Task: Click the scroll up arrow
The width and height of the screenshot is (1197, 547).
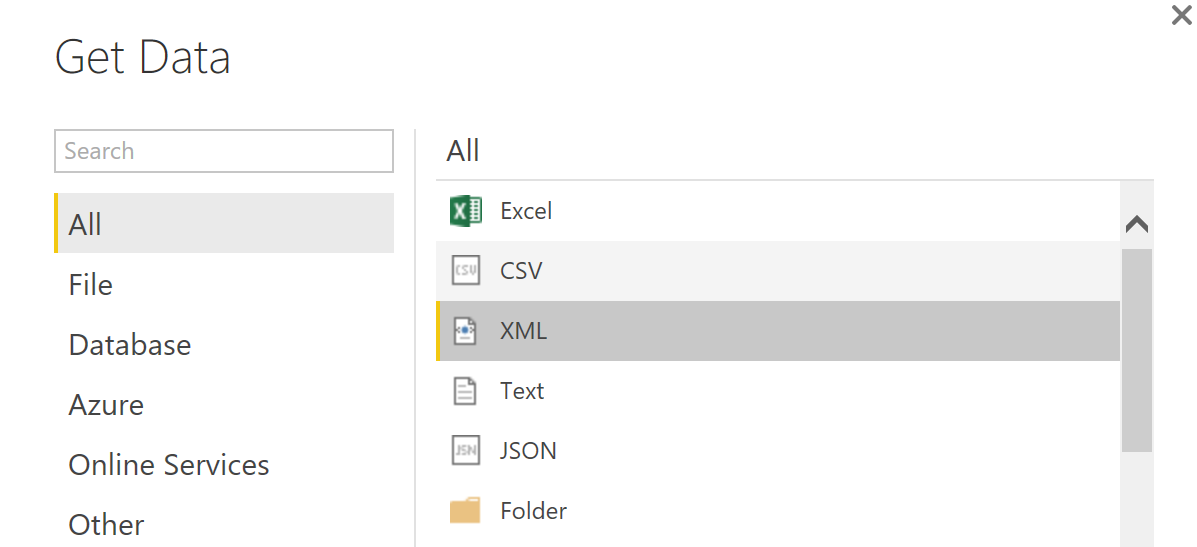Action: (1137, 224)
